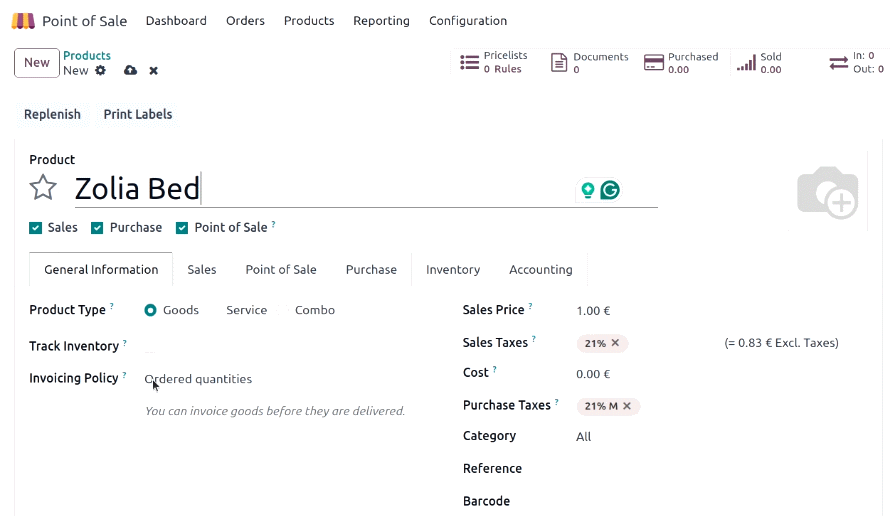Save record manually with the cloud upload icon

[x=131, y=70]
